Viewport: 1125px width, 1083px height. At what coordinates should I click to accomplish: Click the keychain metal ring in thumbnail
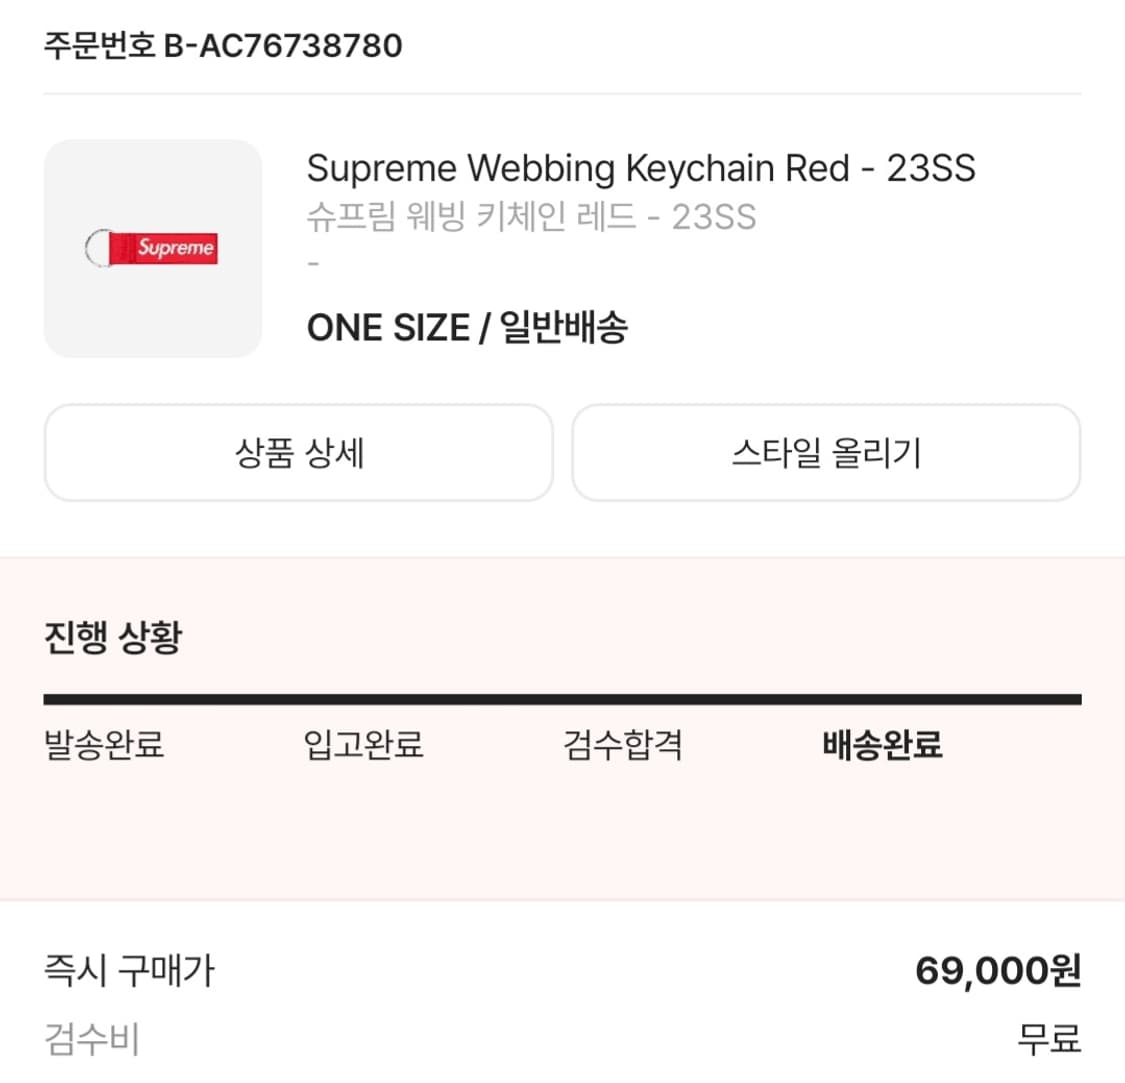tap(95, 248)
